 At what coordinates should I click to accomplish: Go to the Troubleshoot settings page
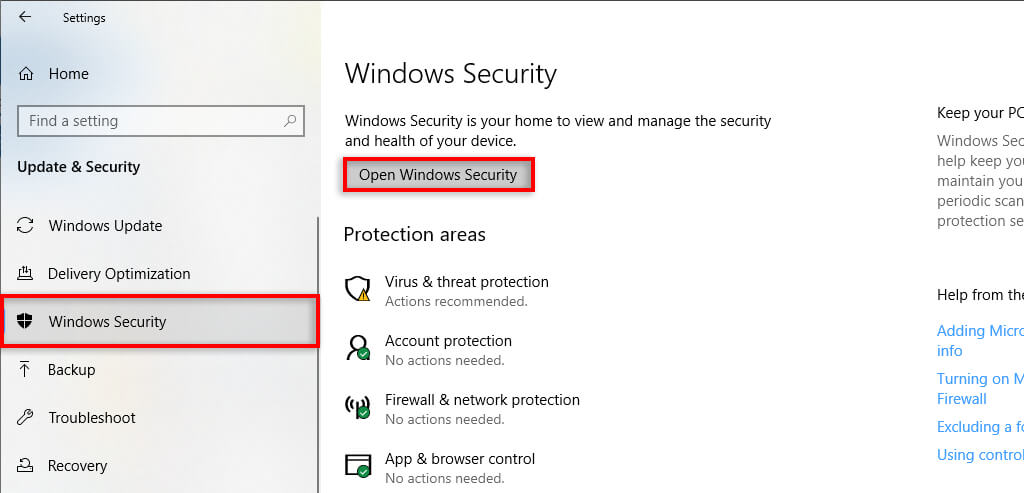(x=92, y=418)
